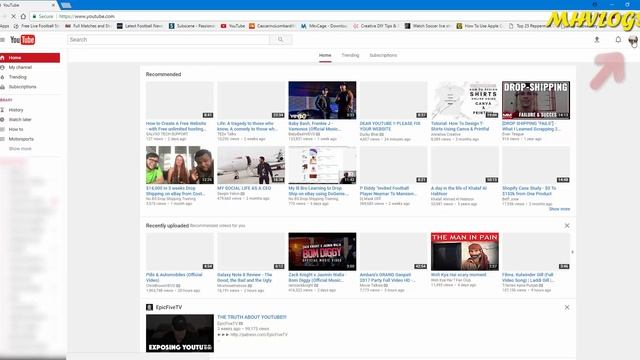Open How To Use Apple bookmark
640x360 pixels.
(x=480, y=26)
